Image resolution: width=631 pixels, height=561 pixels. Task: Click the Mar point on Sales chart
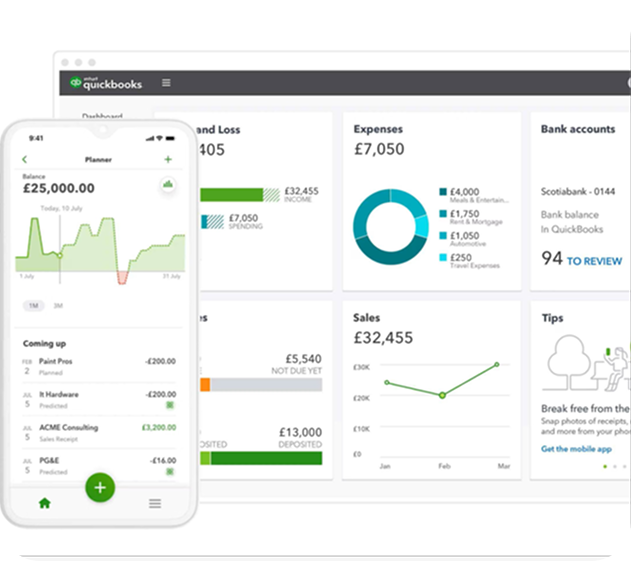pyautogui.click(x=497, y=364)
